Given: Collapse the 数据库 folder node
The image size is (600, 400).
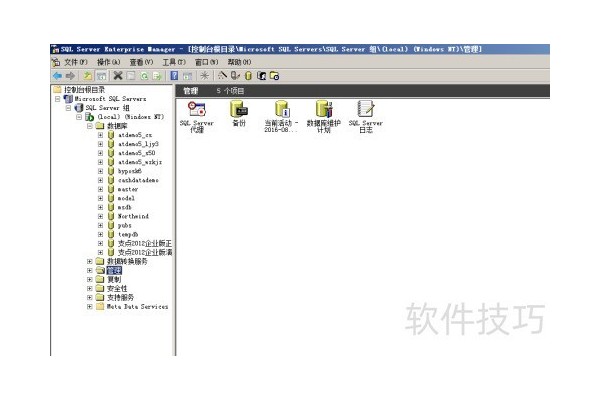Looking at the screenshot, I should (90, 126).
